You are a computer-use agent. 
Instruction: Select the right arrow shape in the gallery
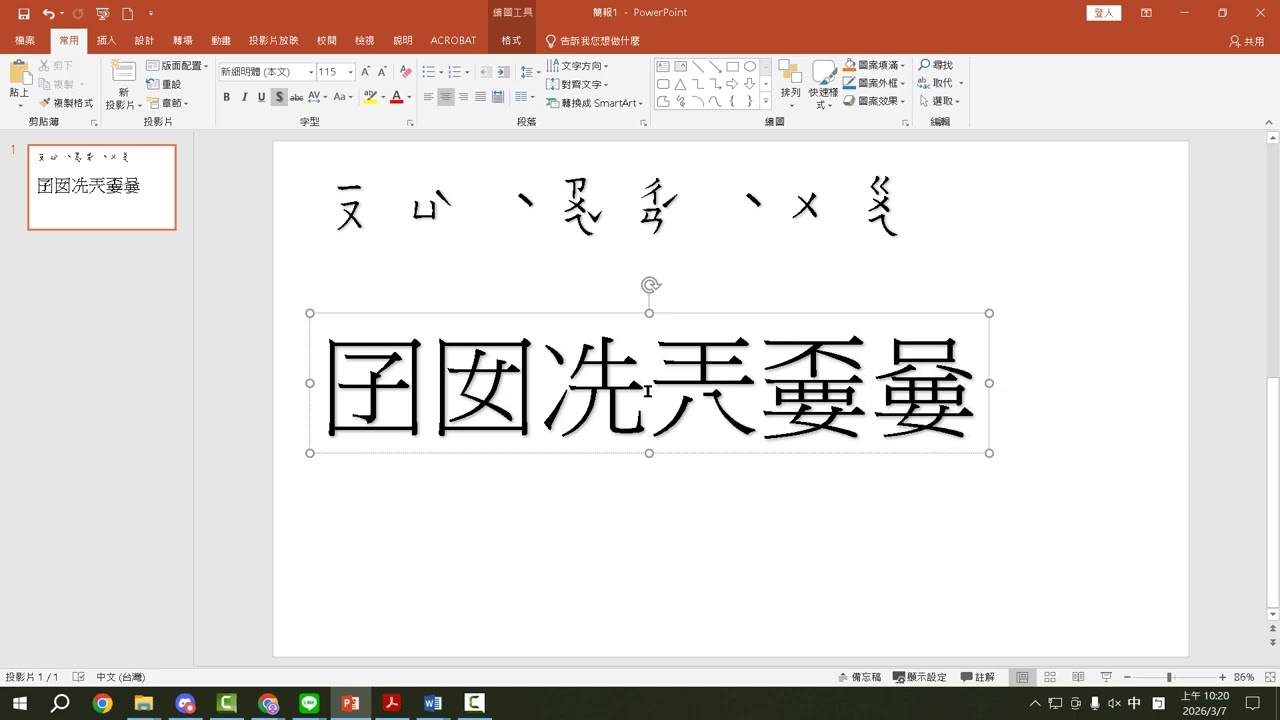732,84
